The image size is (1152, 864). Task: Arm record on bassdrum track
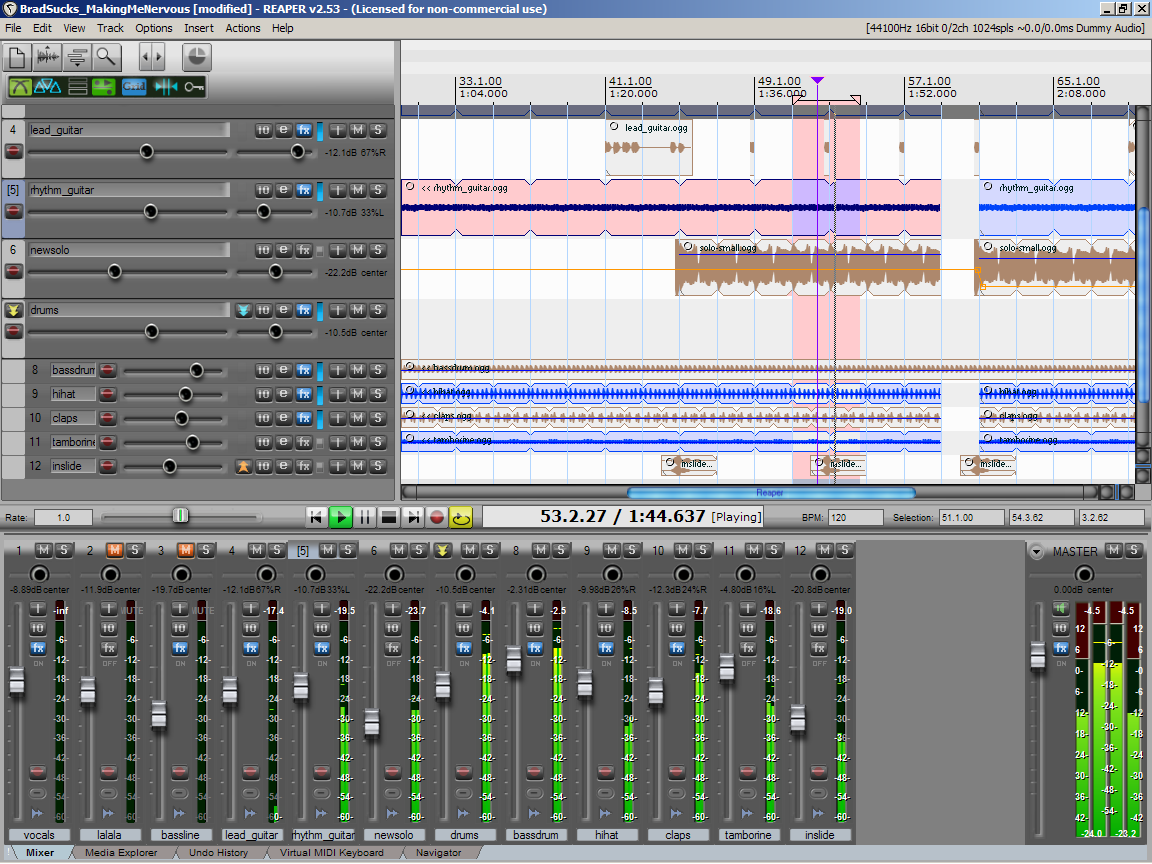(x=108, y=370)
